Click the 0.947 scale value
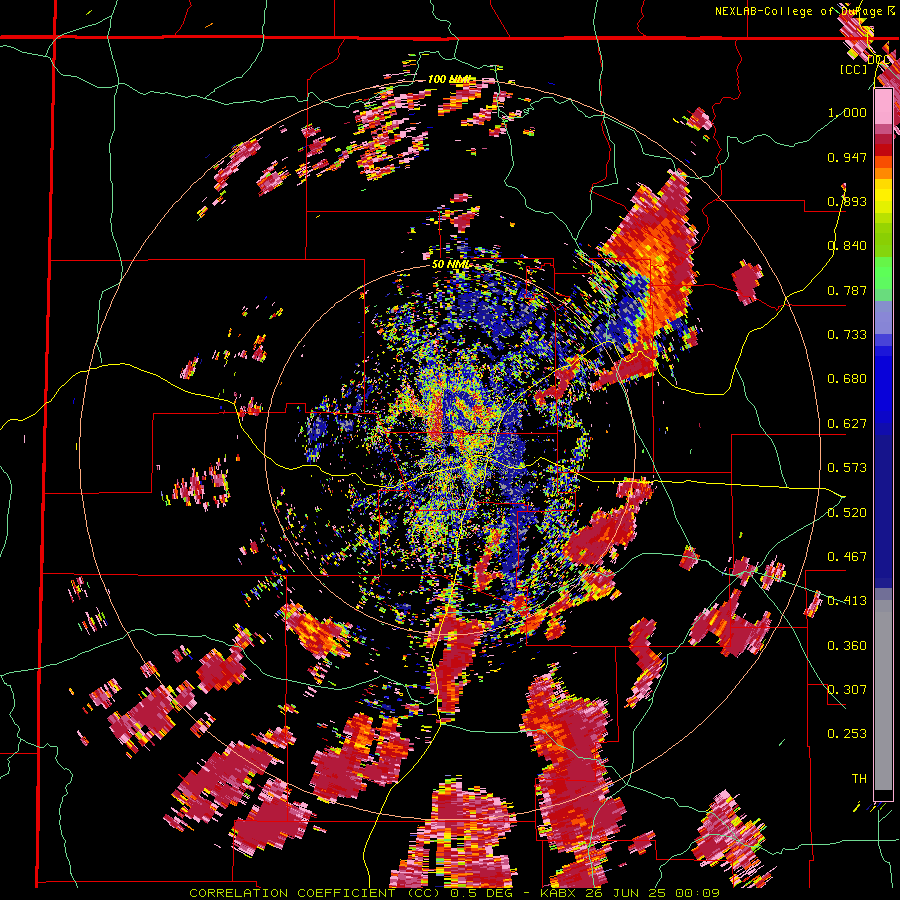The image size is (900, 900). pyautogui.click(x=847, y=157)
